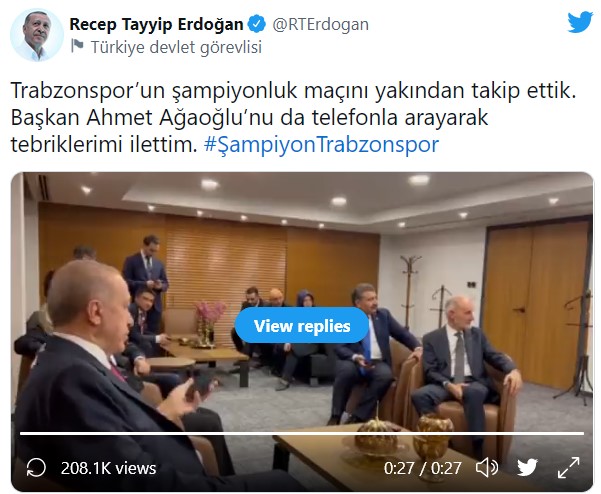601x494 pixels.
Task: Click the Recep Tayyip Erdoğan display name
Action: coord(156,25)
